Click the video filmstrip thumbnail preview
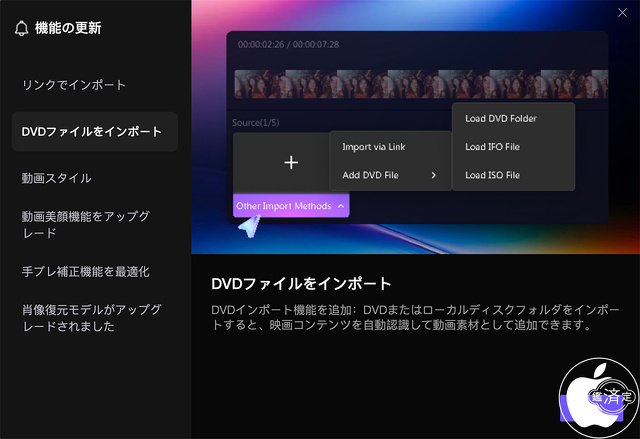Viewport: 640px width, 439px height. 421,84
